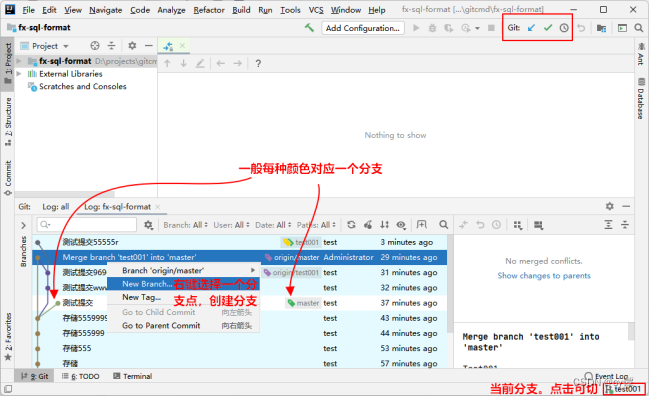Viewport: 649px width, 397px height.
Task: Click the help question mark icon
Action: point(258,63)
